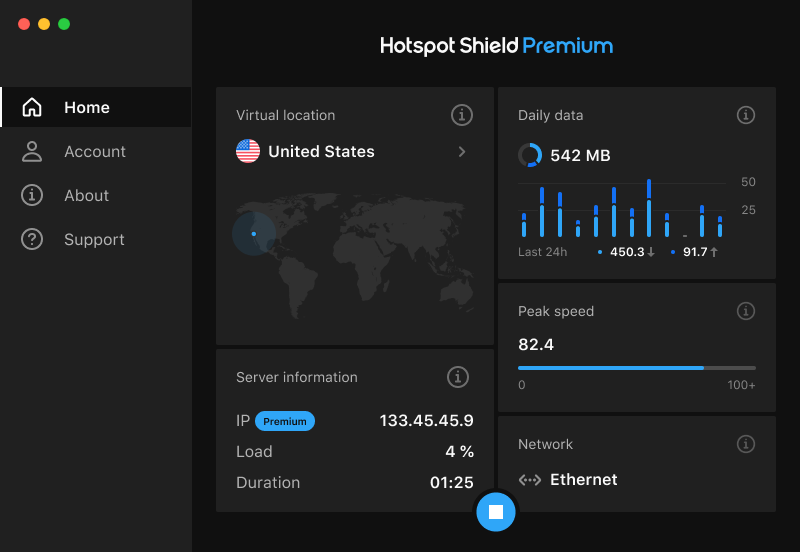Viewport: 800px width, 552px height.
Task: Close the window with red button
Action: 24,24
